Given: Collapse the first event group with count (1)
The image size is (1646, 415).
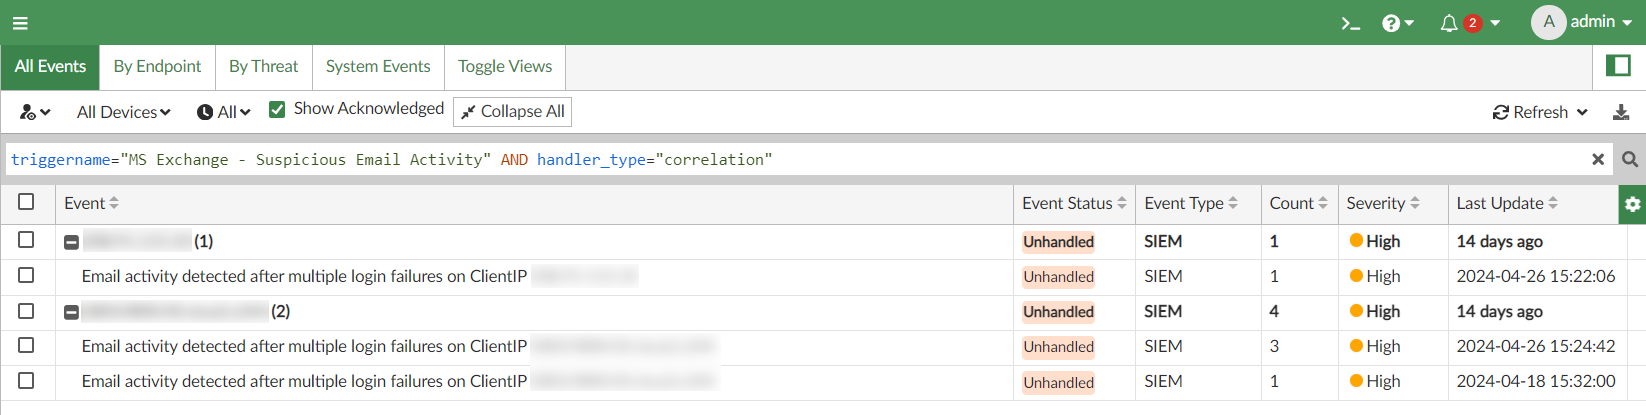Looking at the screenshot, I should 72,242.
